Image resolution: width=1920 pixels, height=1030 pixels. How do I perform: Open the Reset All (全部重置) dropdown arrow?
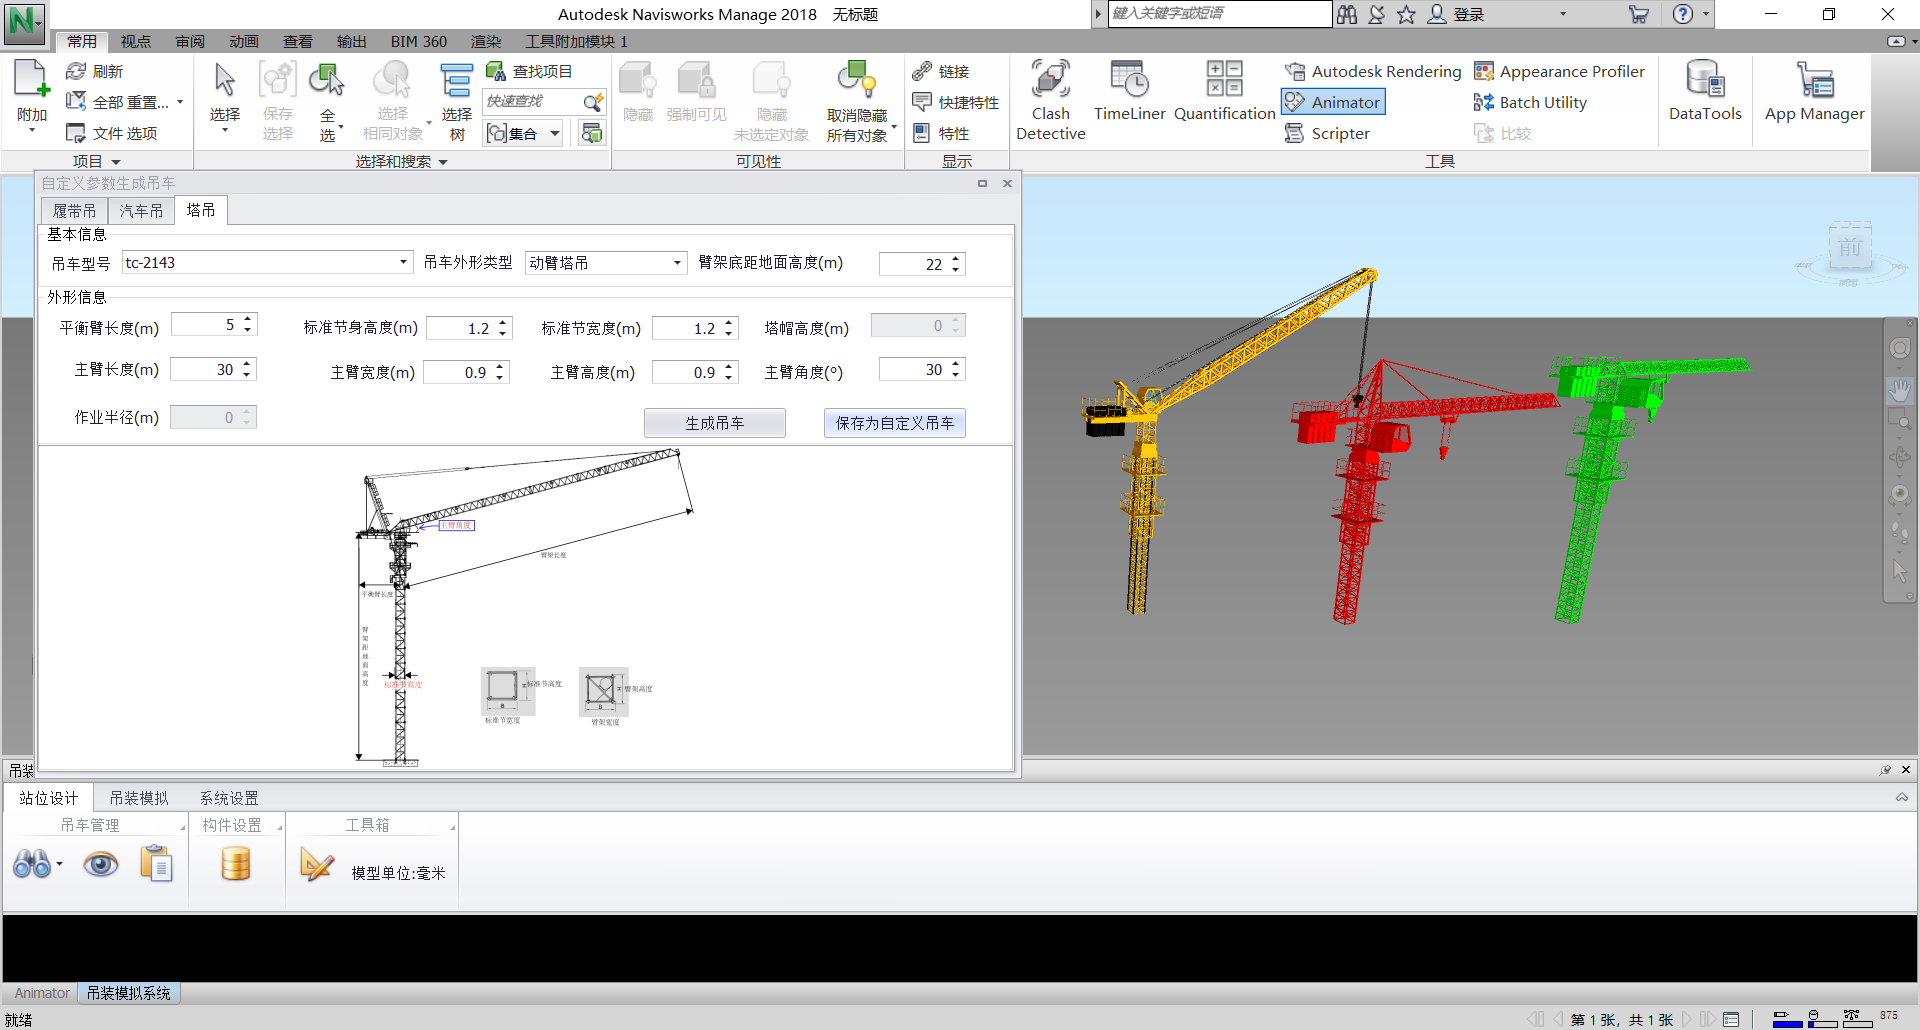pyautogui.click(x=180, y=102)
